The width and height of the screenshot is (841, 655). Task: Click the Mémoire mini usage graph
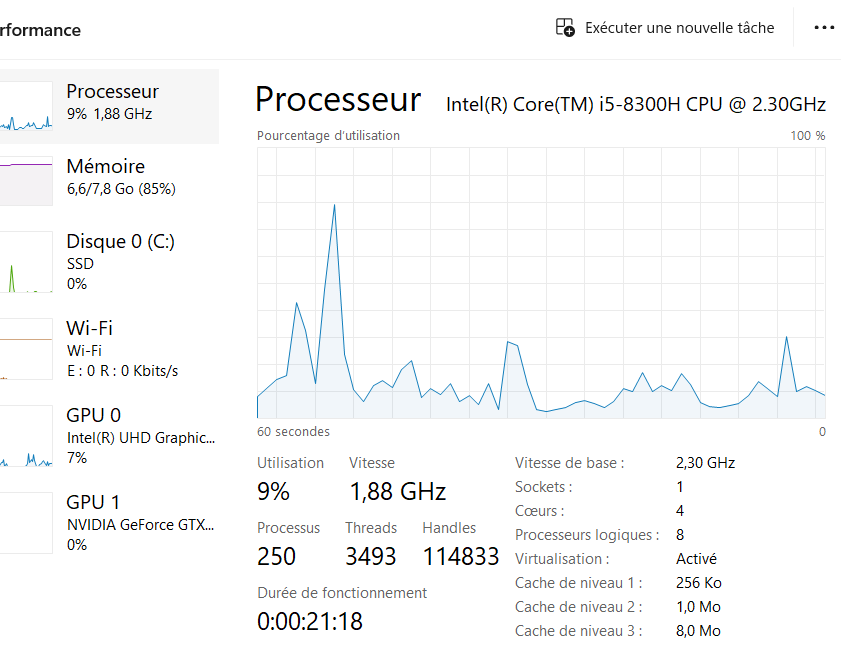click(x=26, y=178)
